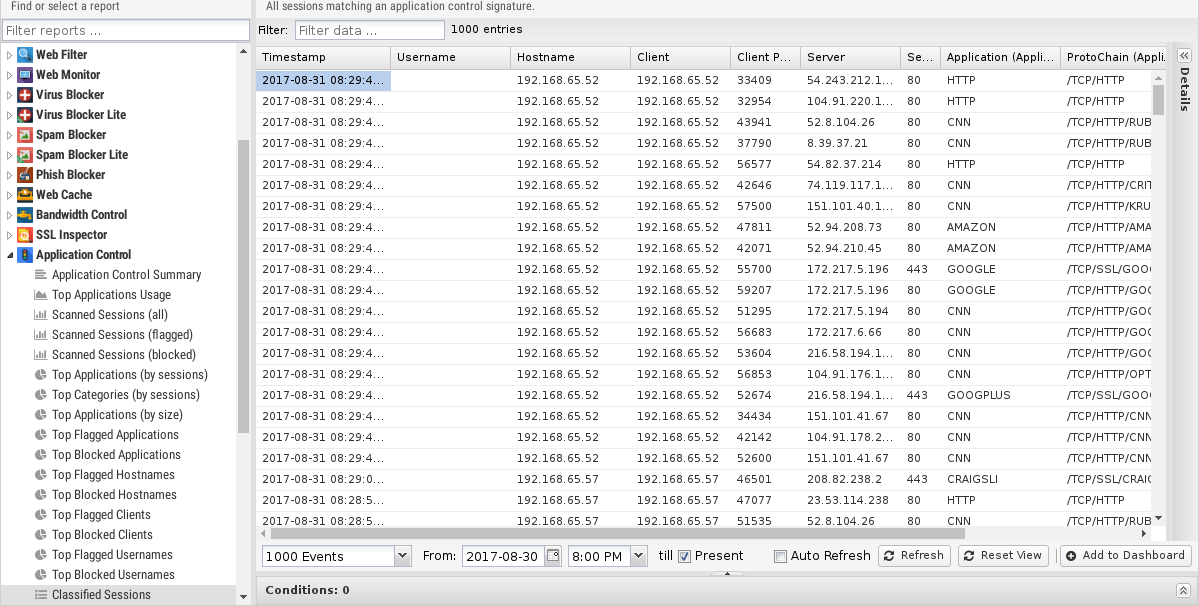Click the Top Categories (by sessions) pie icon
1199x606 pixels.
coord(41,394)
